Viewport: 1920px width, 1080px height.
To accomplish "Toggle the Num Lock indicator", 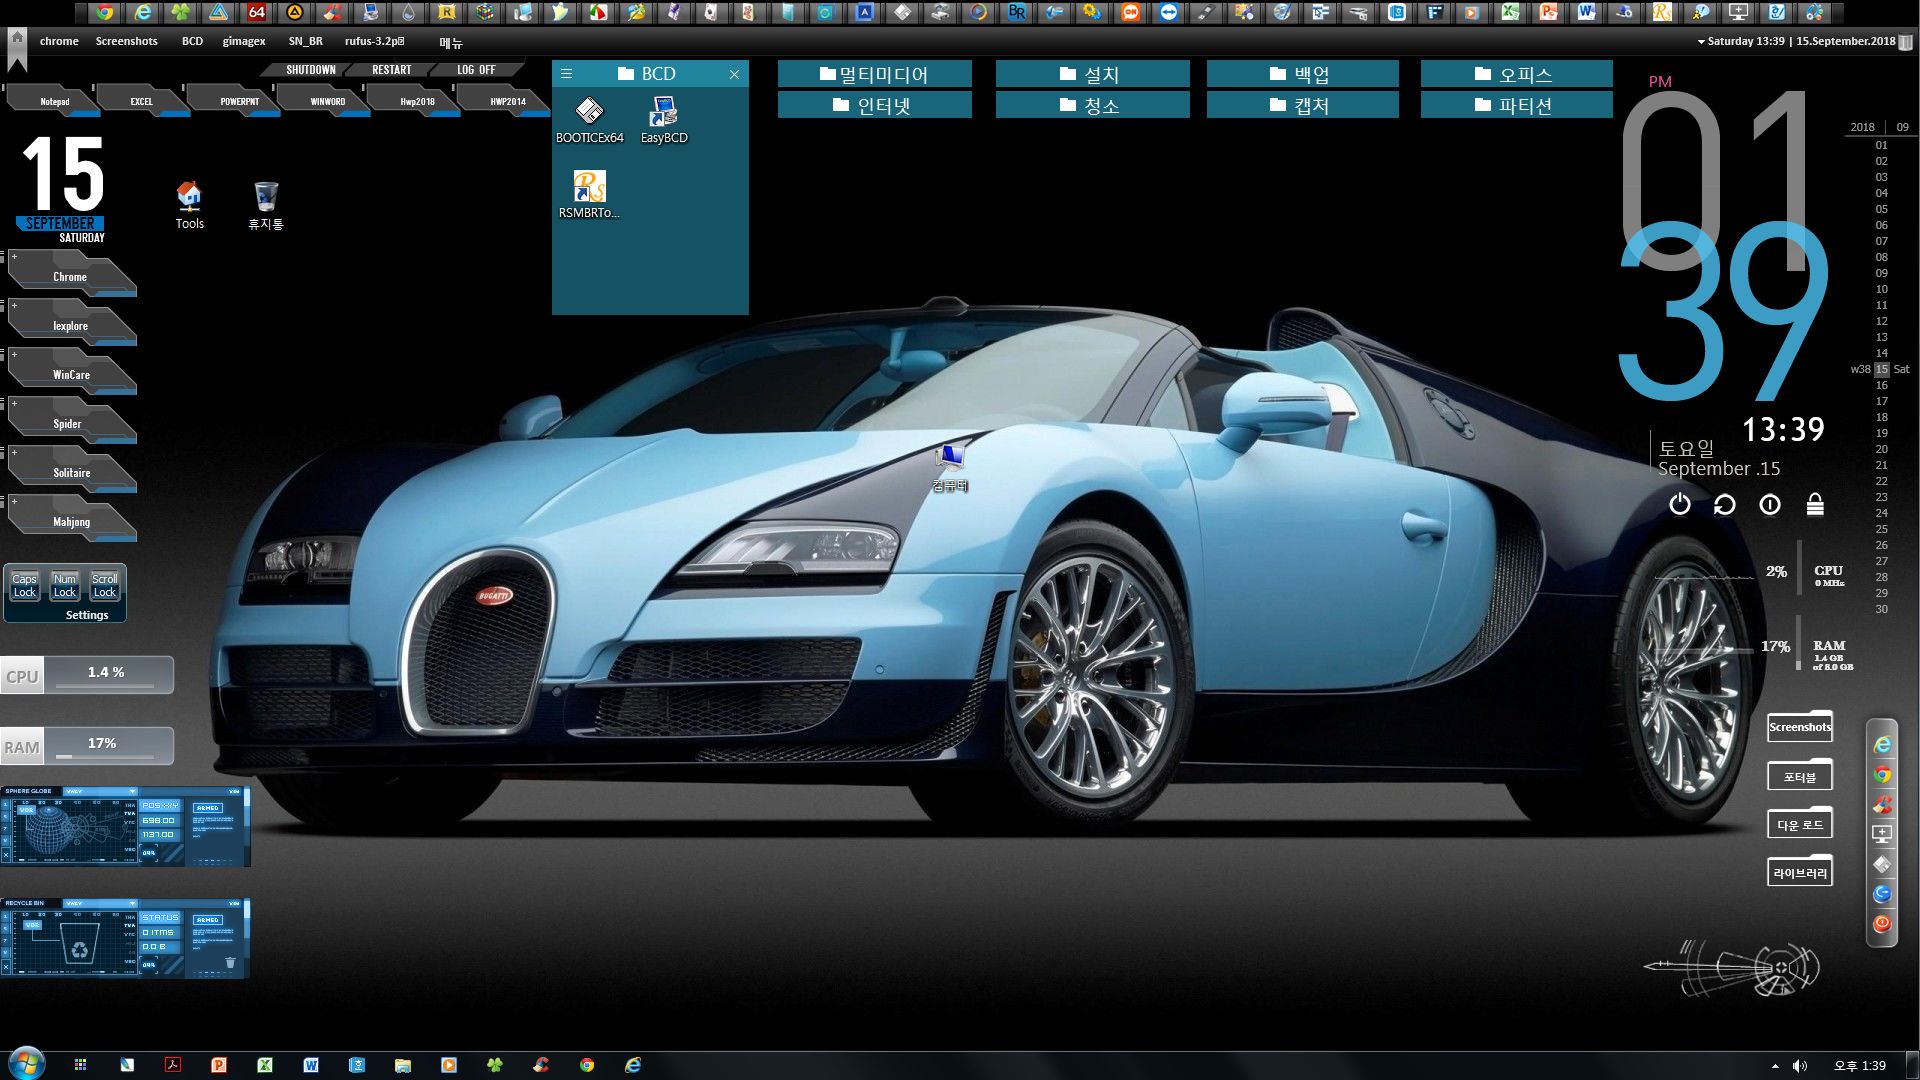I will [x=65, y=586].
